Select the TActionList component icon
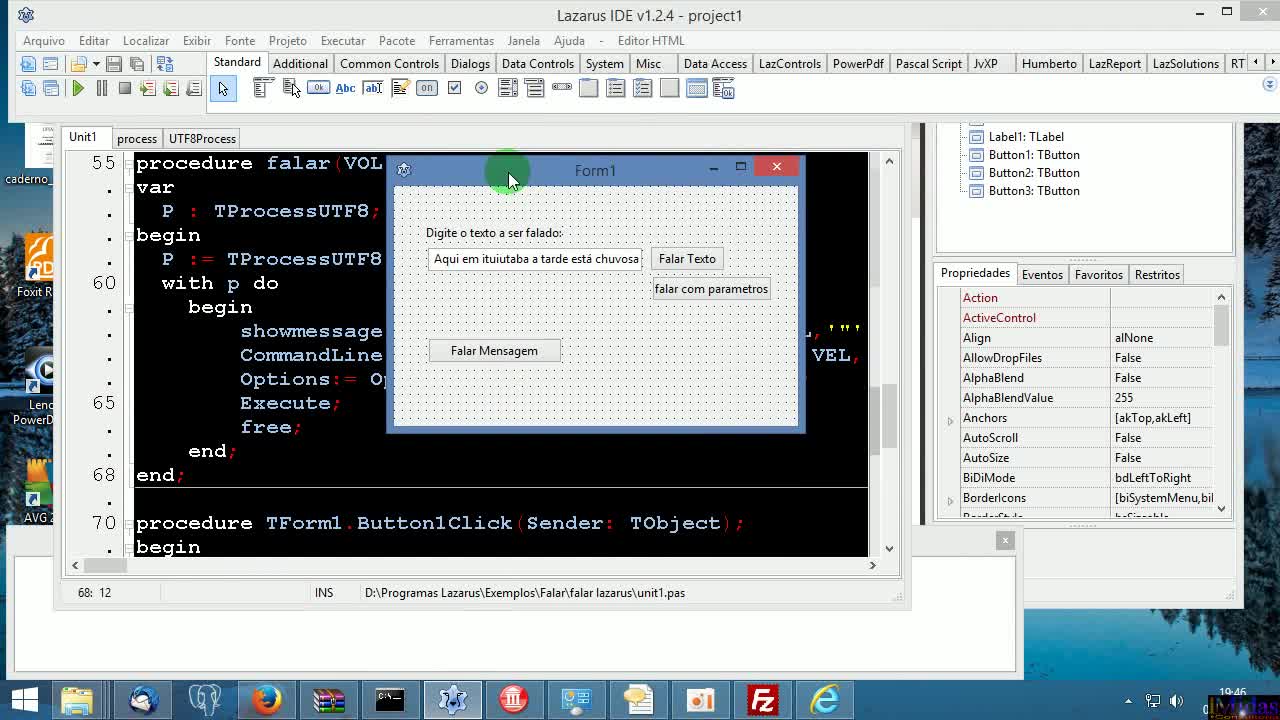Viewport: 1280px width, 720px height. 724,89
